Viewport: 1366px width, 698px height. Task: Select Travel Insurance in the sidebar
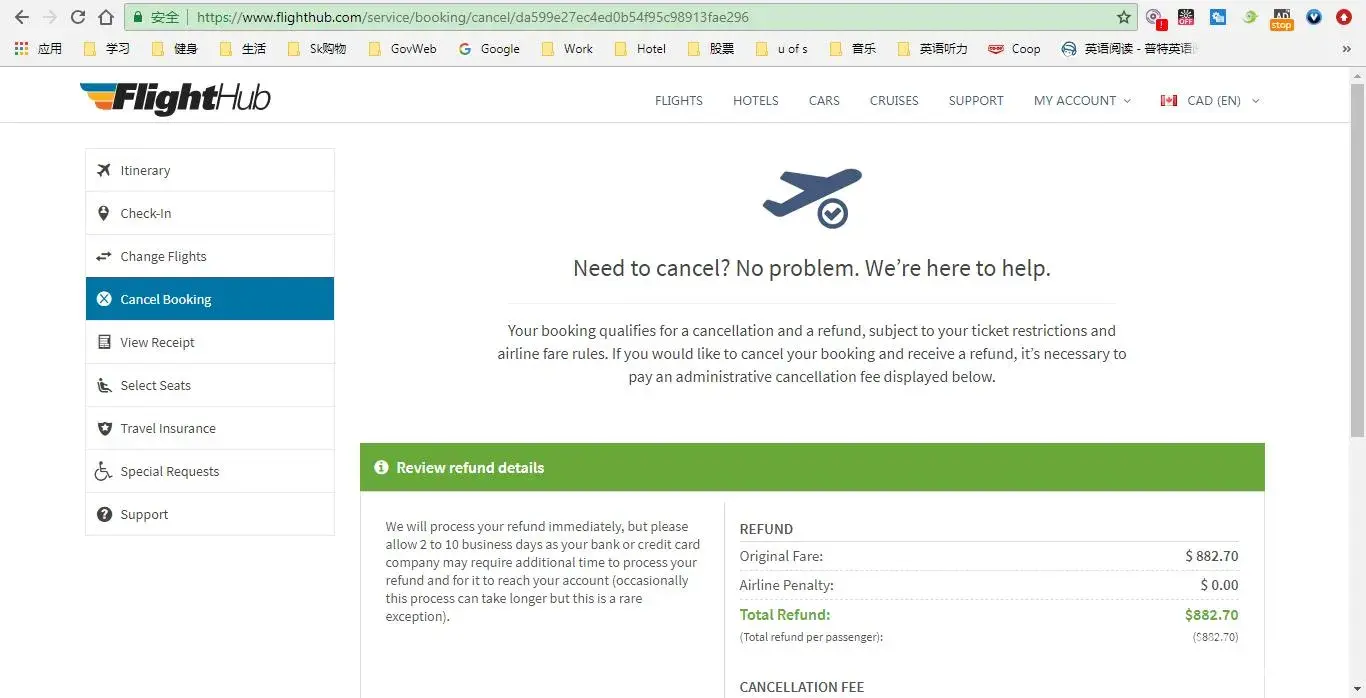tap(210, 428)
